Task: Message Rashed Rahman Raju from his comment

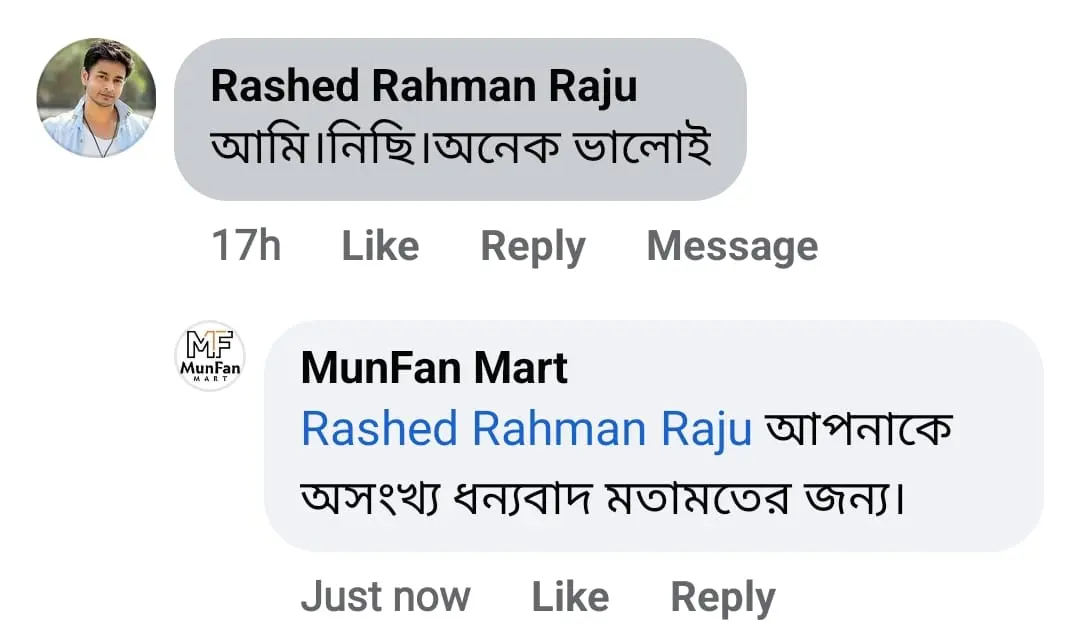Action: (732, 246)
